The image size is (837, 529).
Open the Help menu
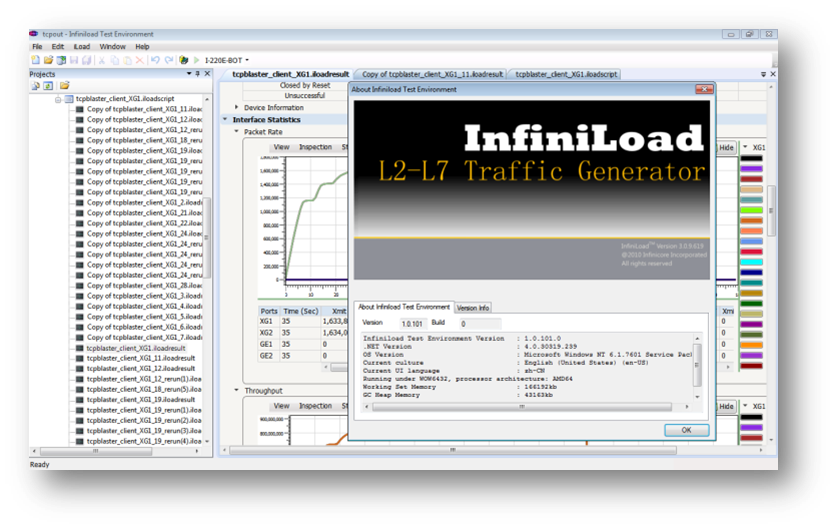142,47
